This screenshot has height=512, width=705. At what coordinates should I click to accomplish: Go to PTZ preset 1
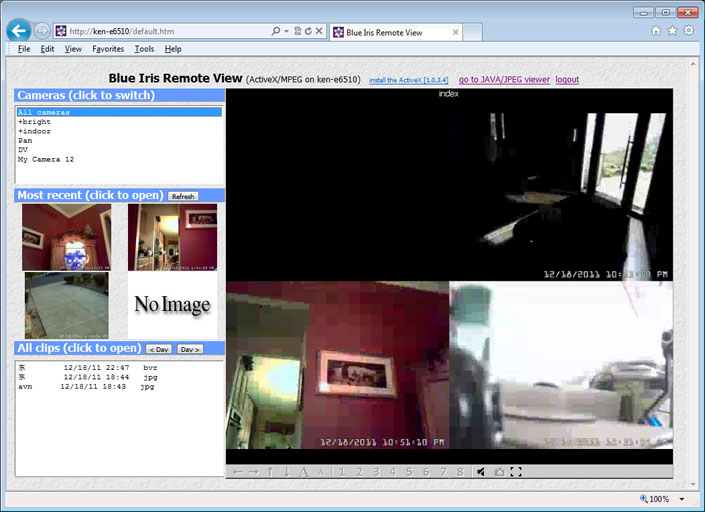click(342, 472)
